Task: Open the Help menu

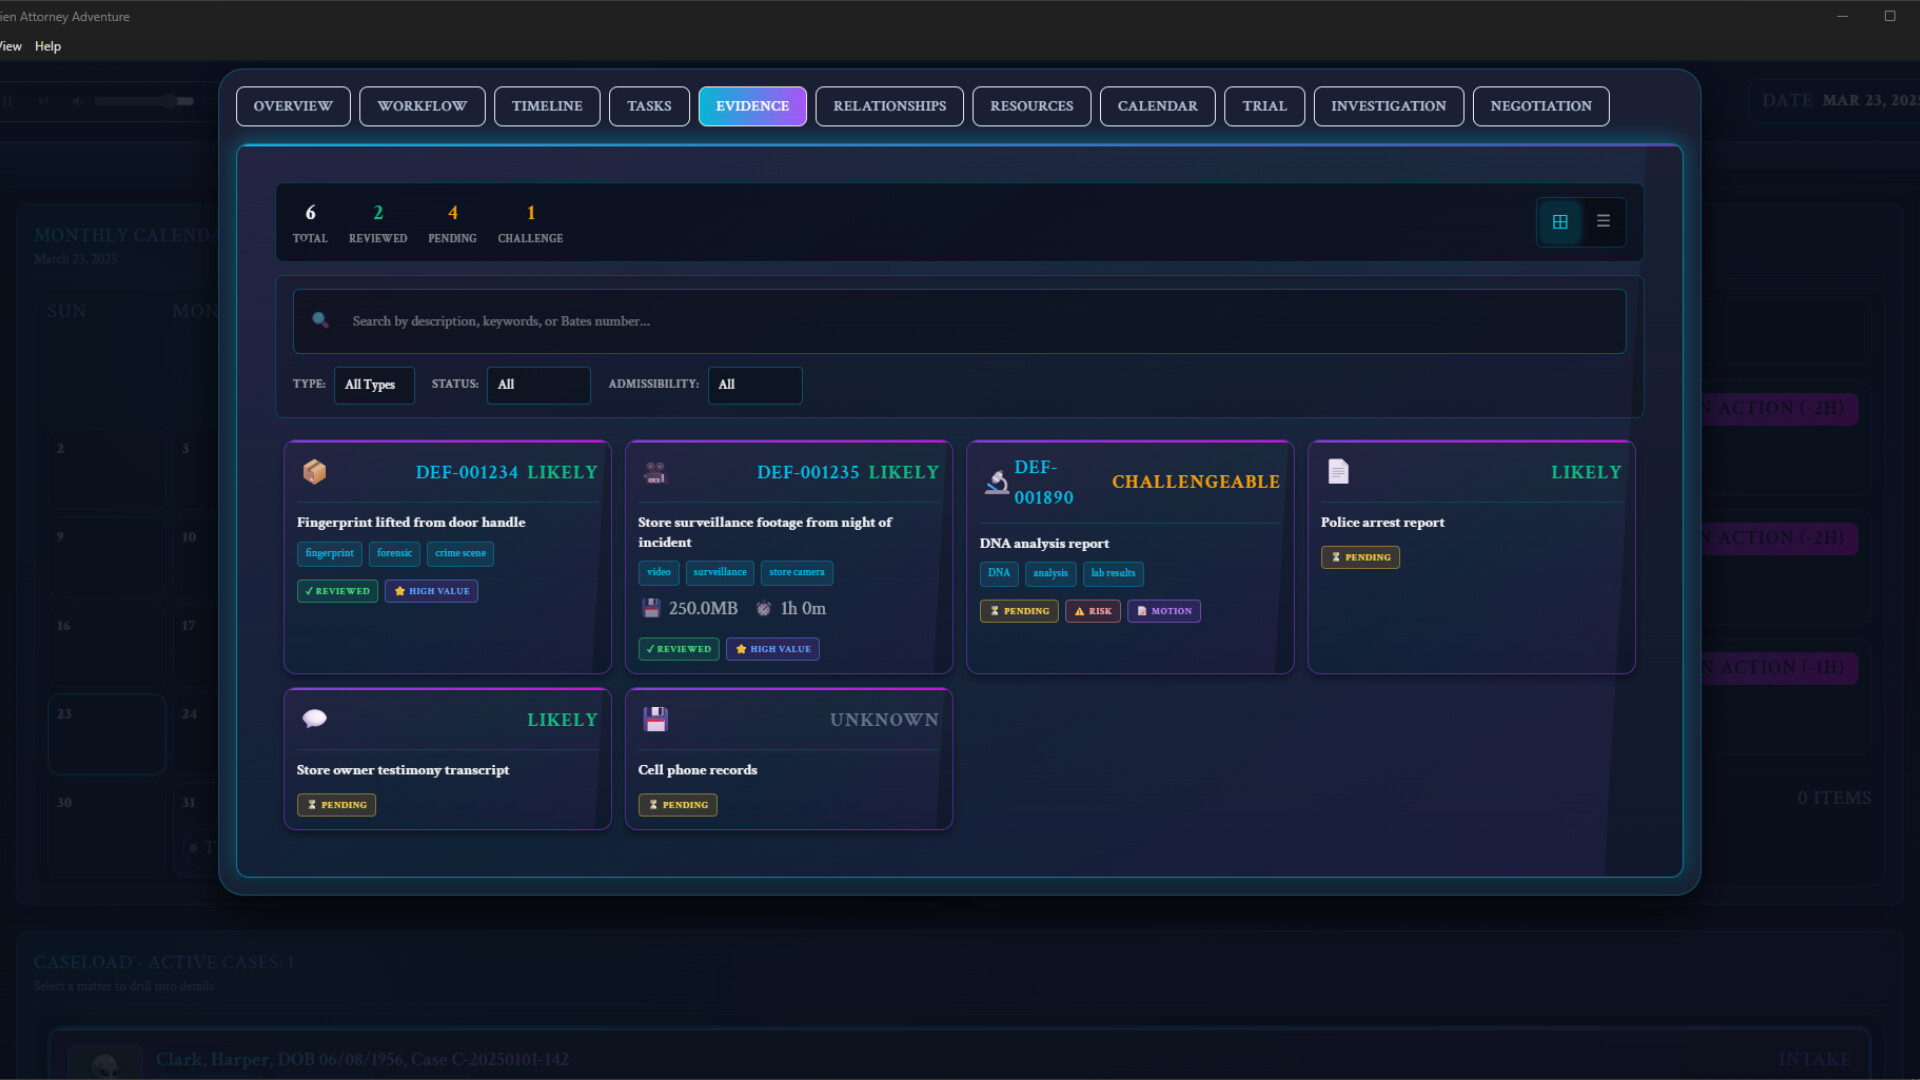Action: click(x=47, y=45)
